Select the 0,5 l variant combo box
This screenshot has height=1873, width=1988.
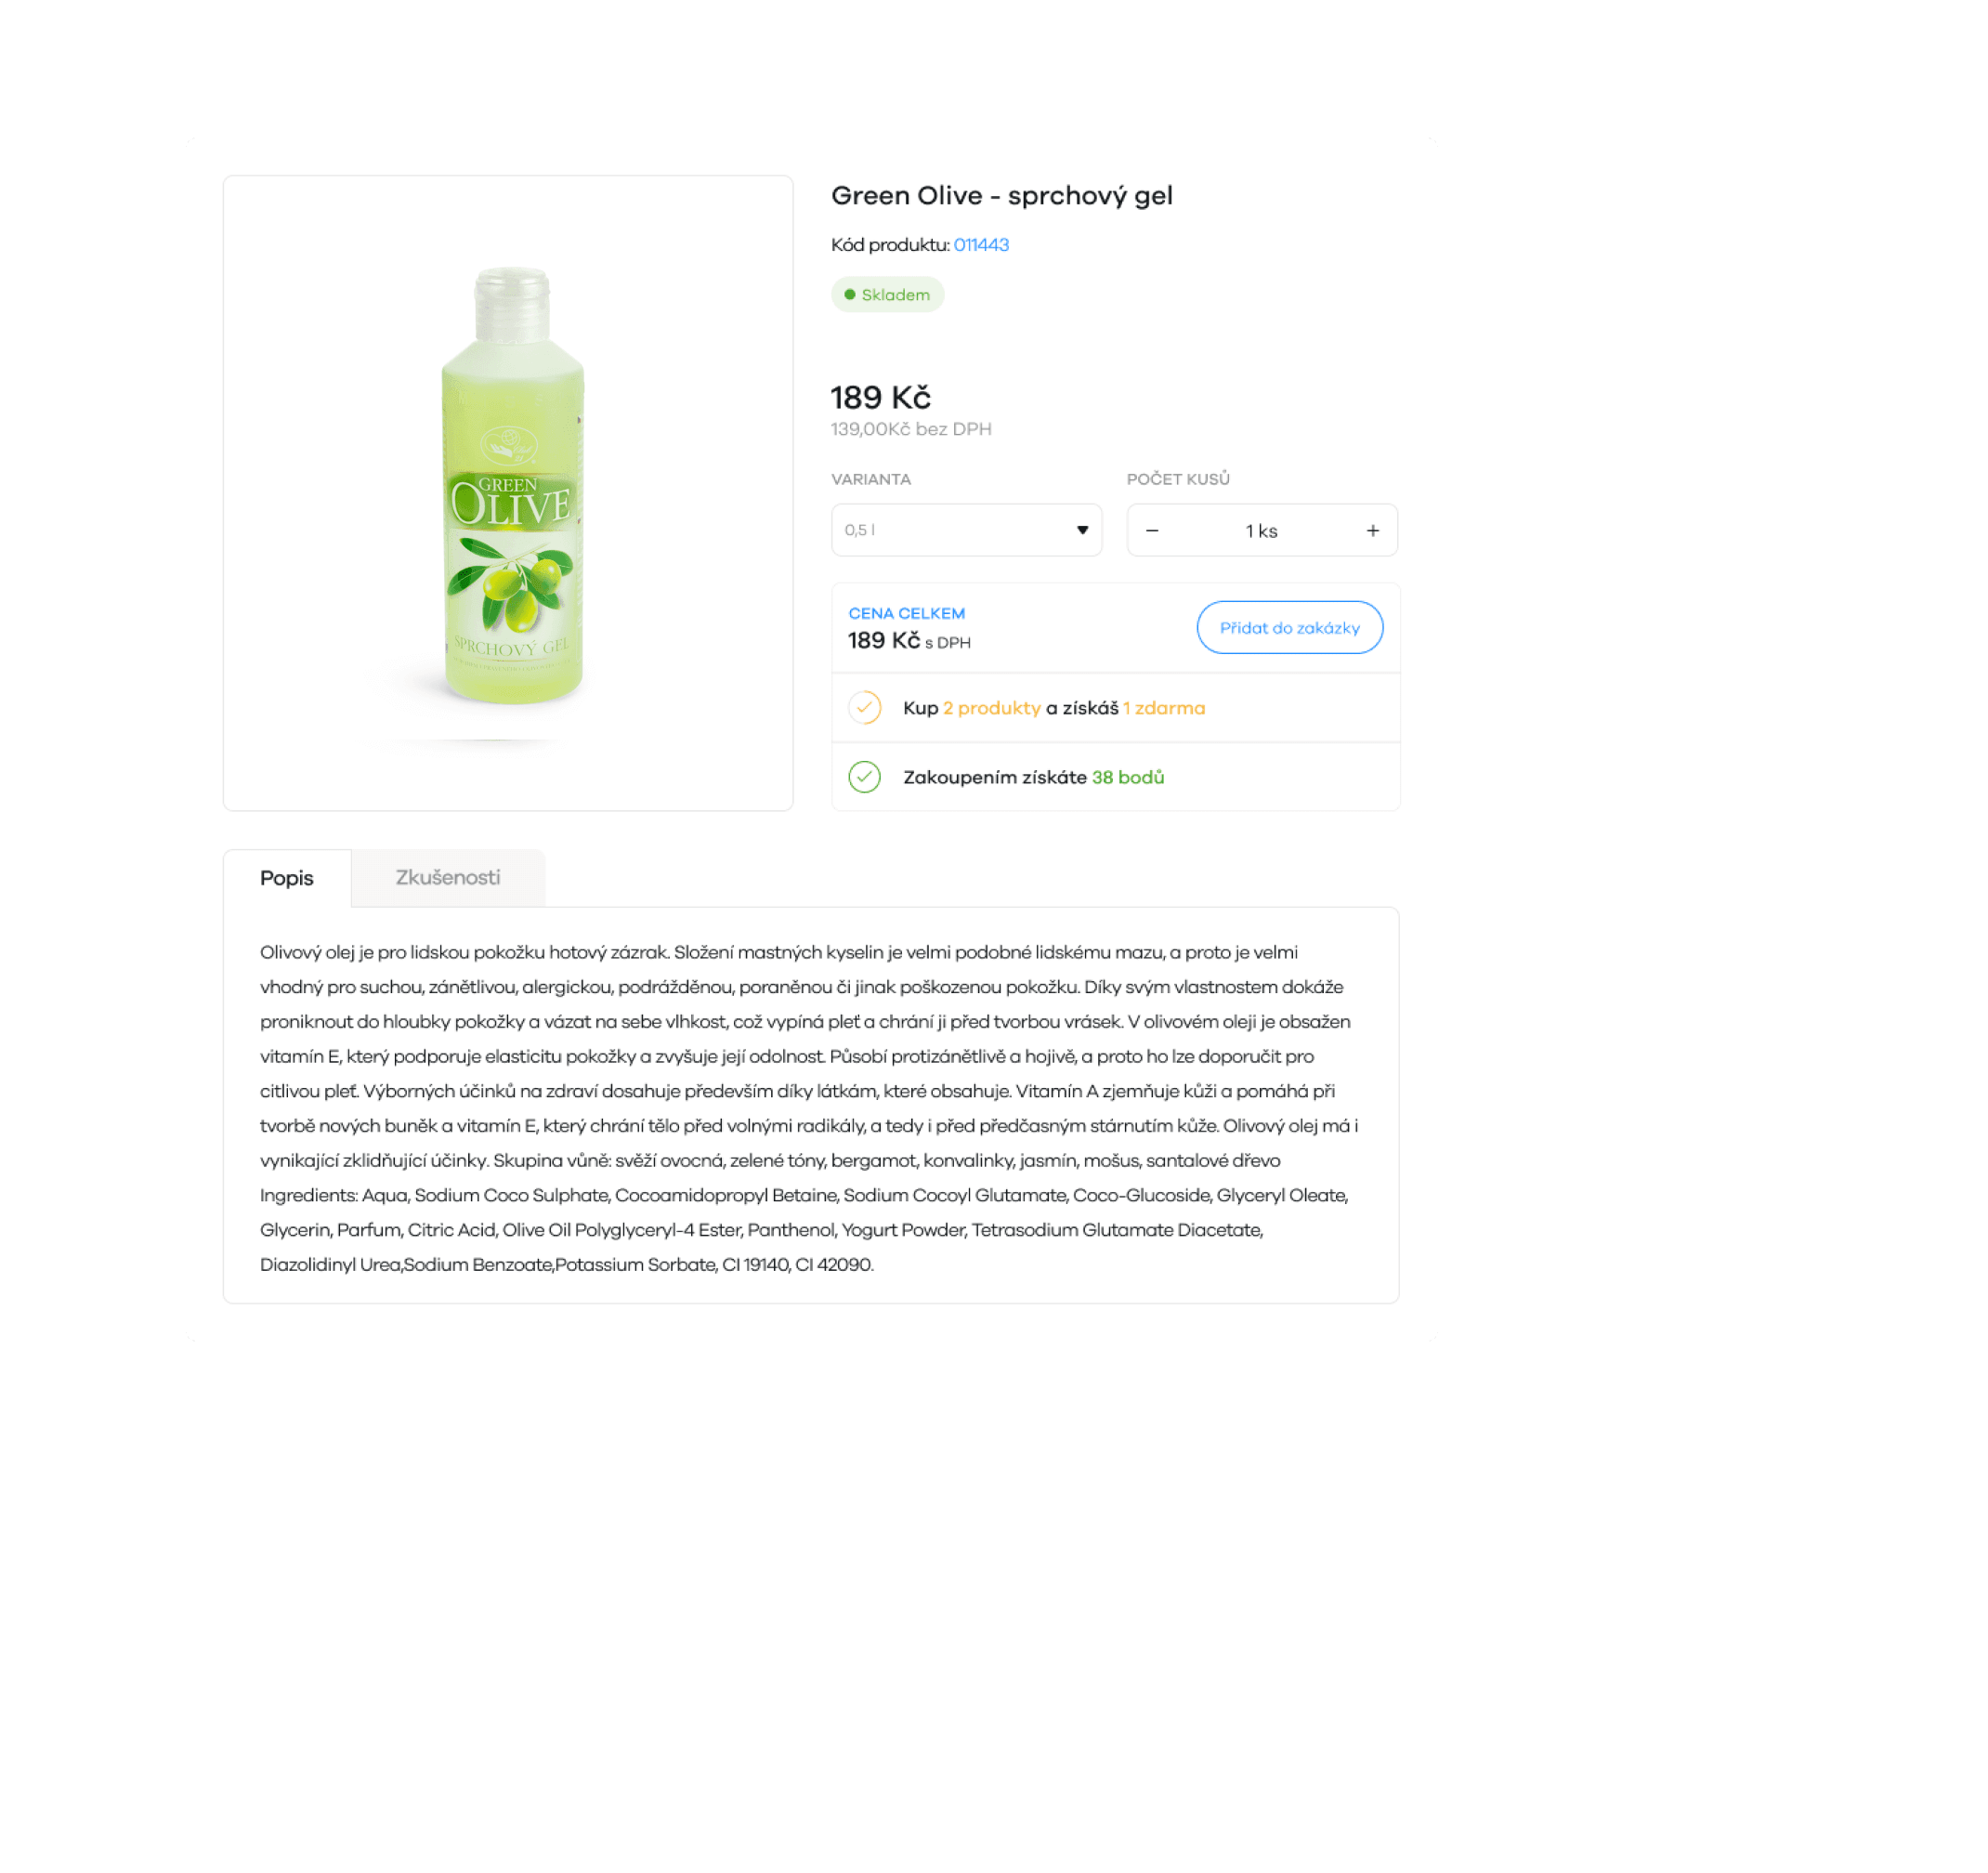tap(966, 530)
